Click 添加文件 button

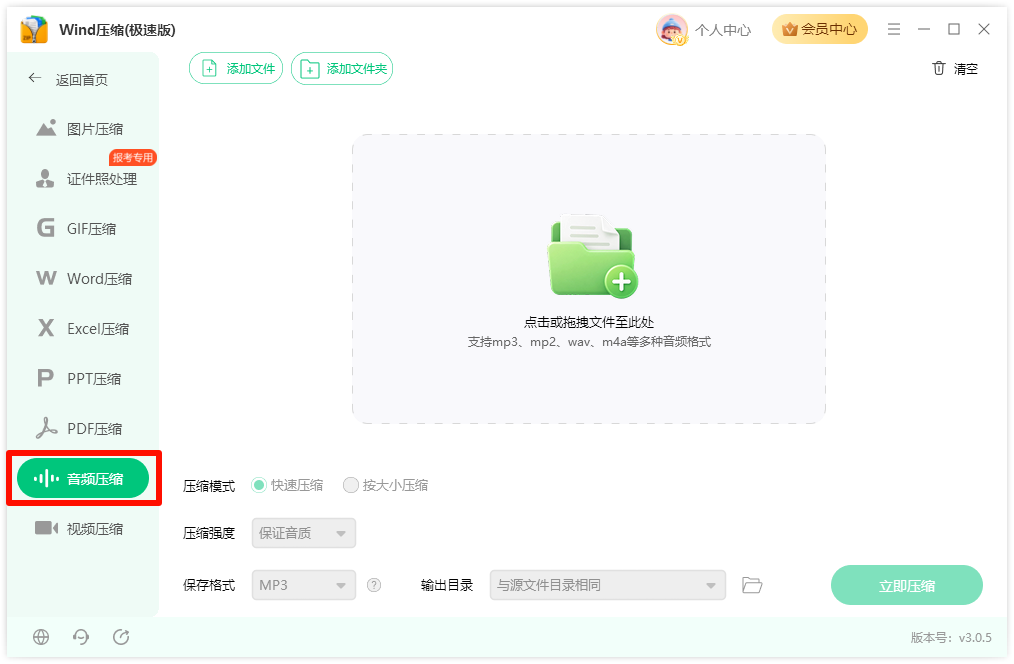point(236,69)
